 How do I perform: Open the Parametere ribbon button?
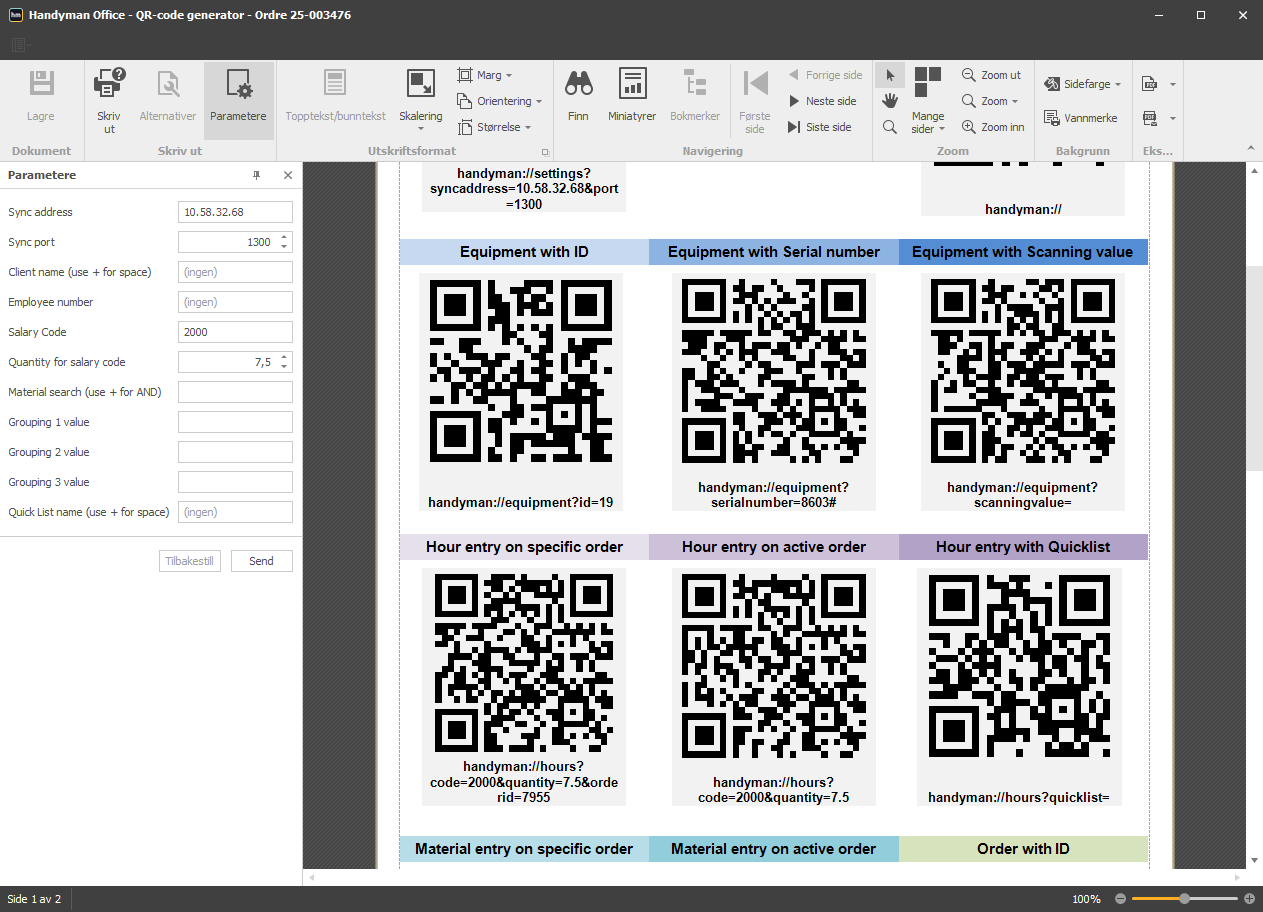pyautogui.click(x=238, y=100)
